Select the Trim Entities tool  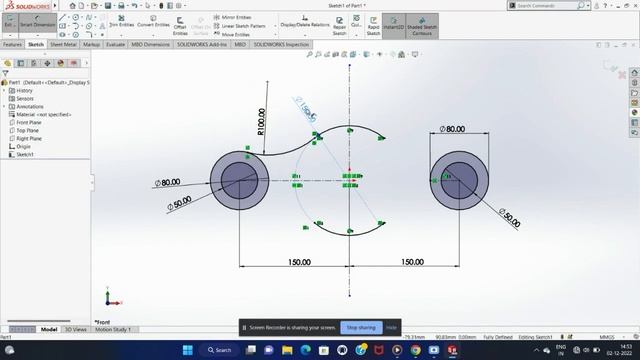121,21
